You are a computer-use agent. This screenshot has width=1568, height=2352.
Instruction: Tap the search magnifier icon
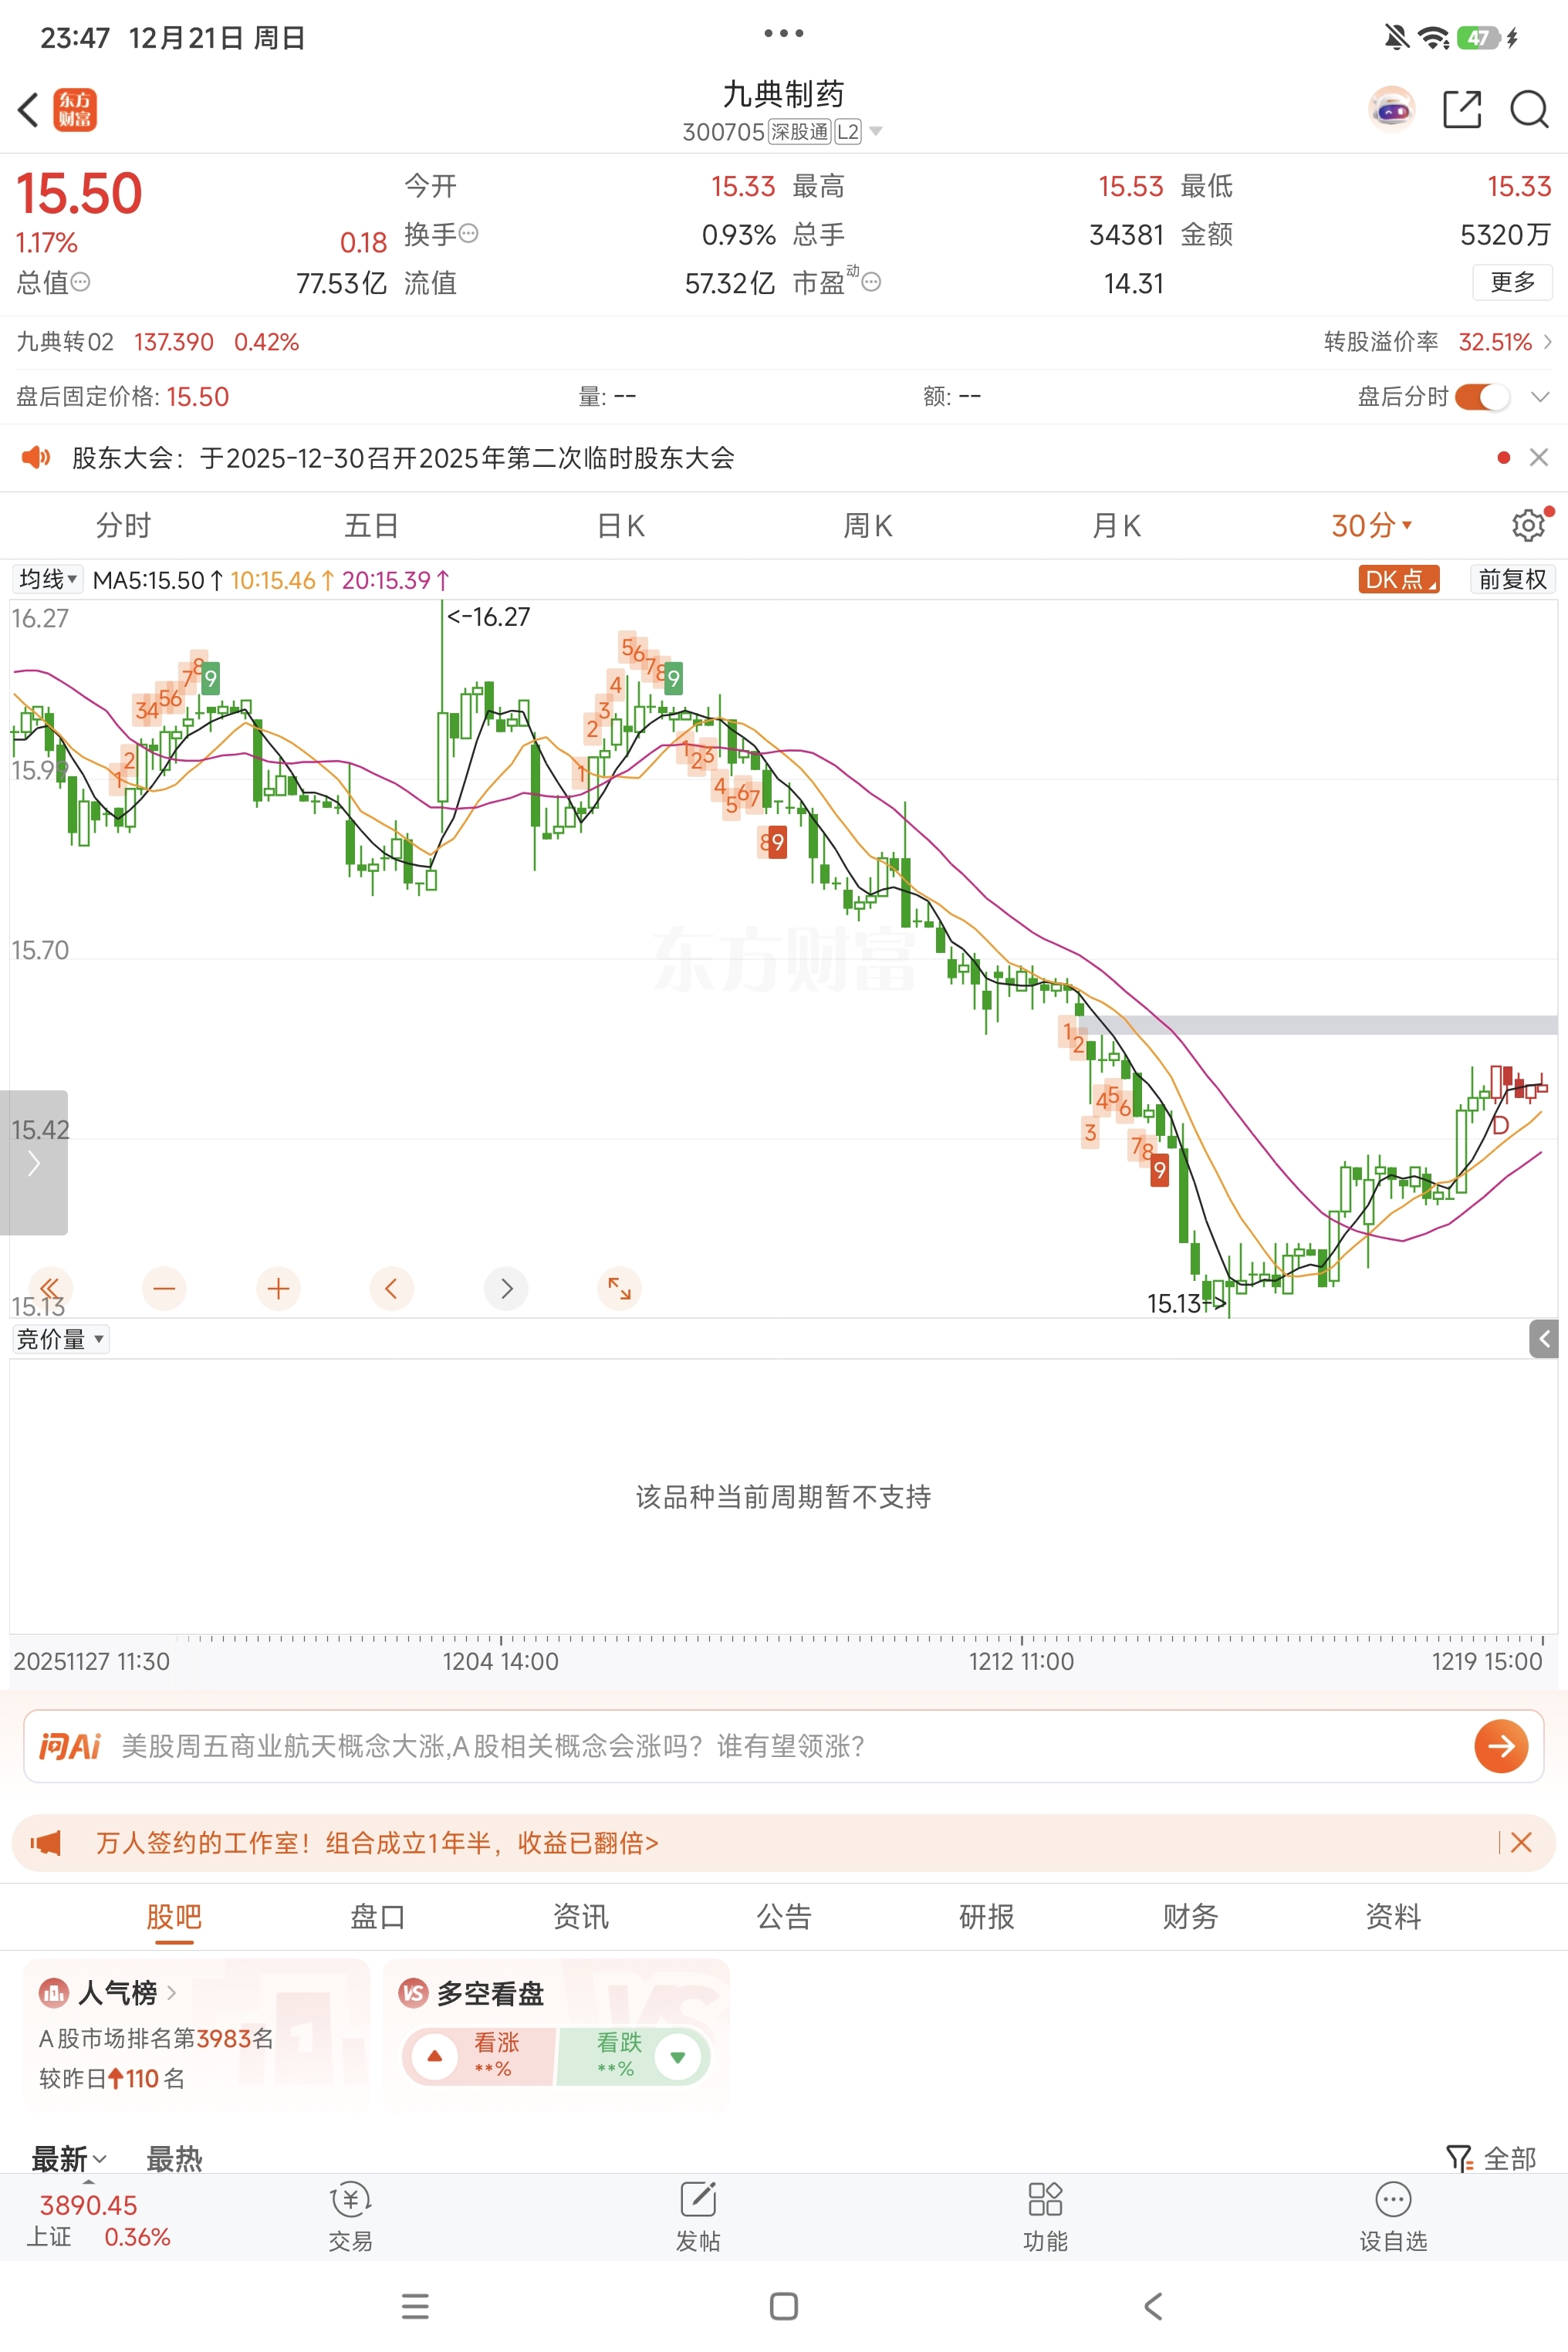tap(1528, 109)
